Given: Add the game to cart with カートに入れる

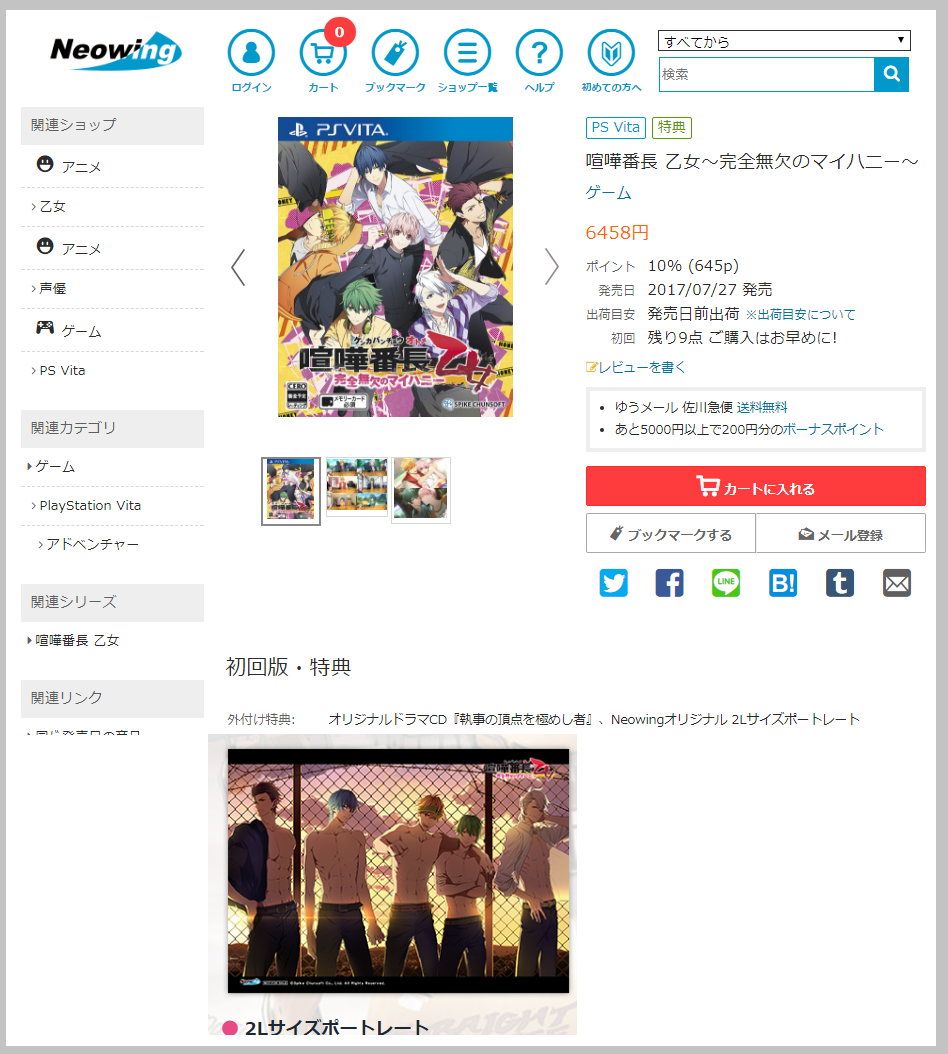Looking at the screenshot, I should [x=756, y=486].
